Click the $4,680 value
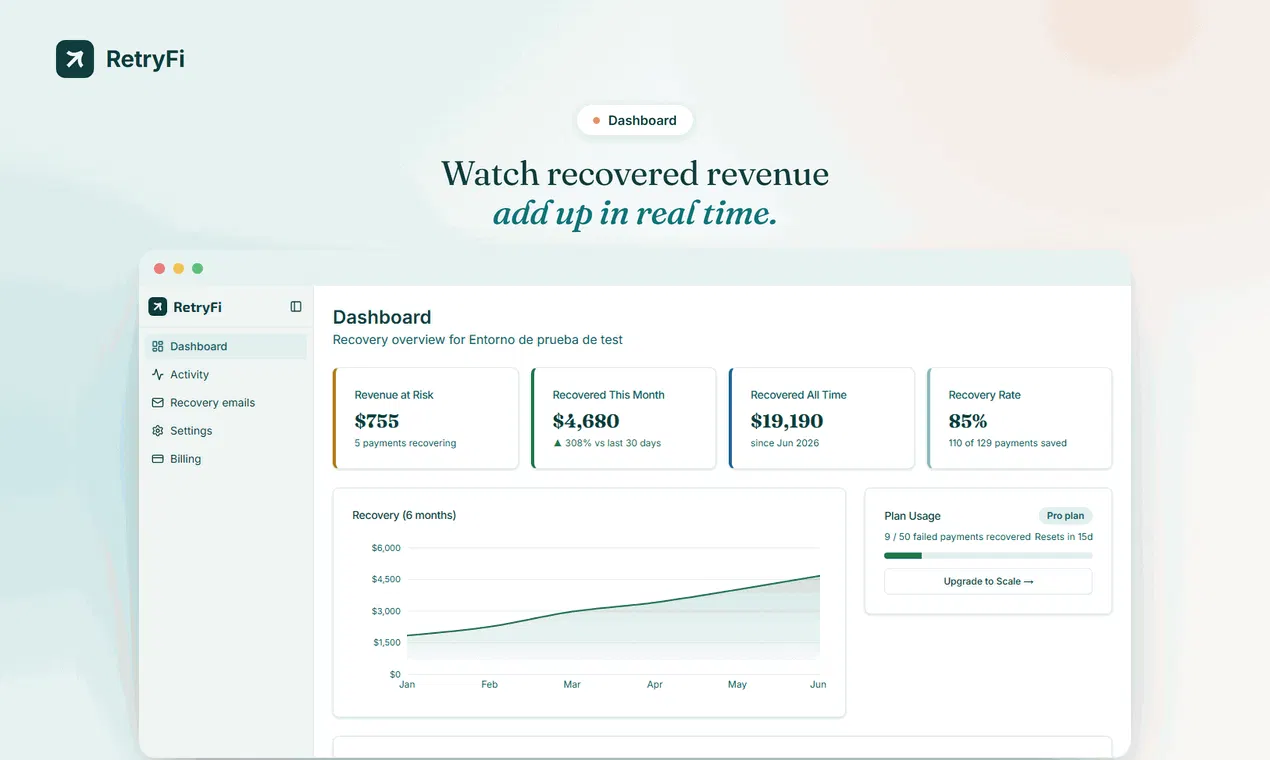The height and width of the screenshot is (760, 1270). tap(586, 421)
